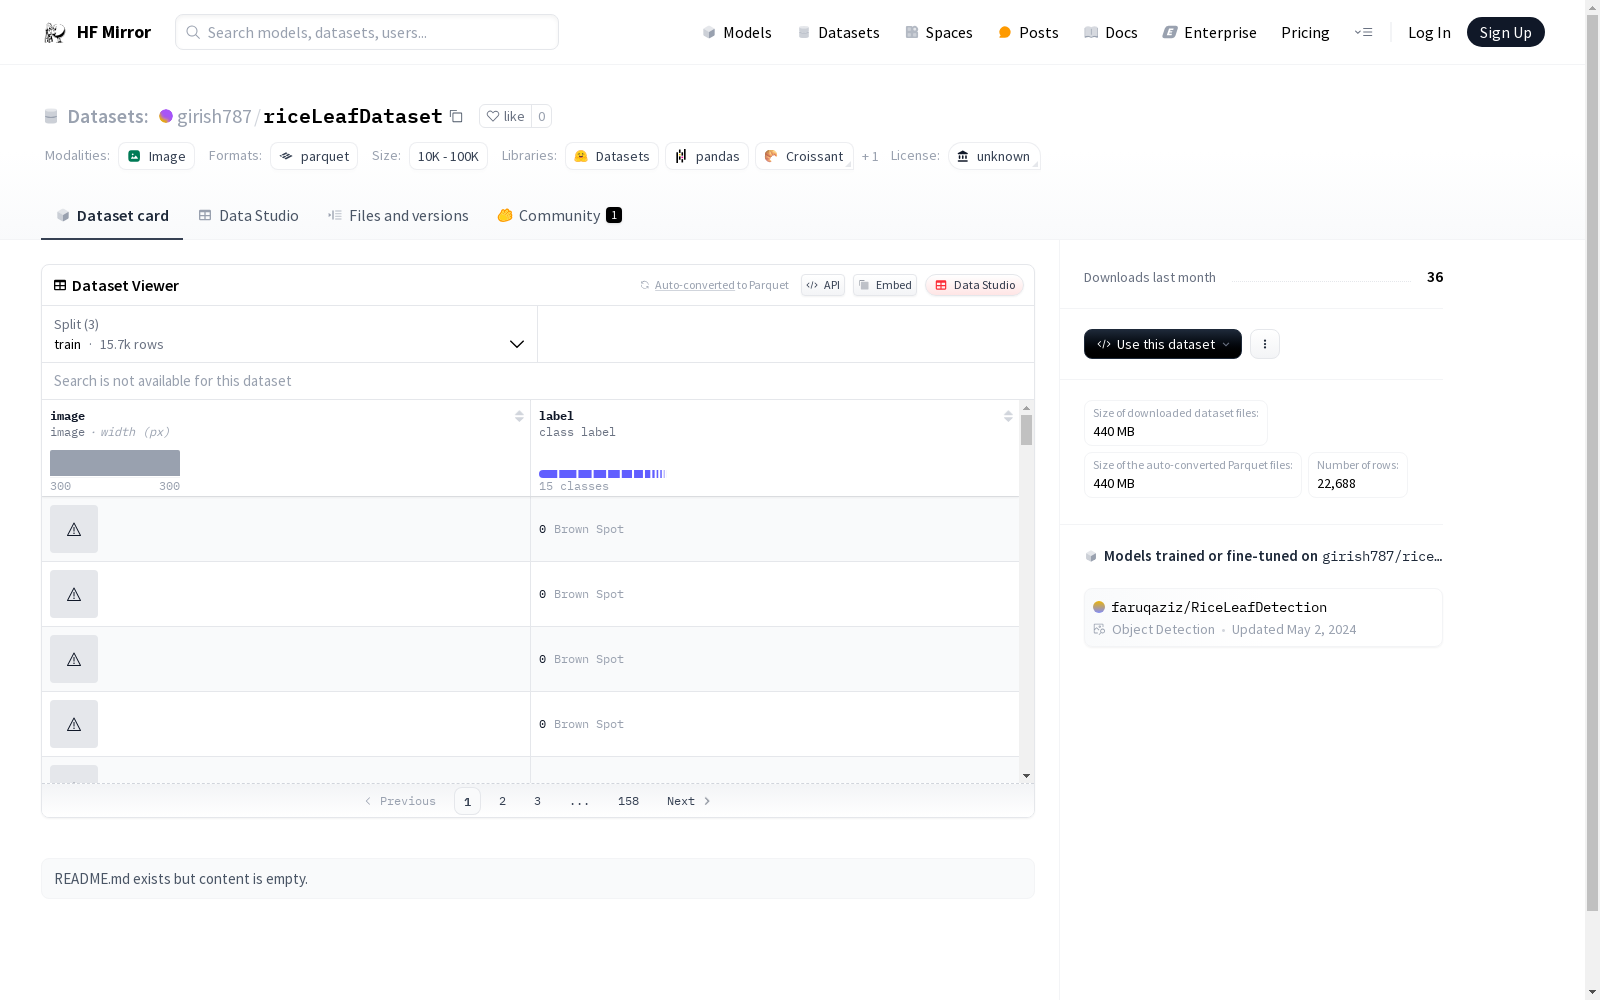The image size is (1600, 1000).
Task: Copy the dataset name with copy icon
Action: click(x=456, y=116)
